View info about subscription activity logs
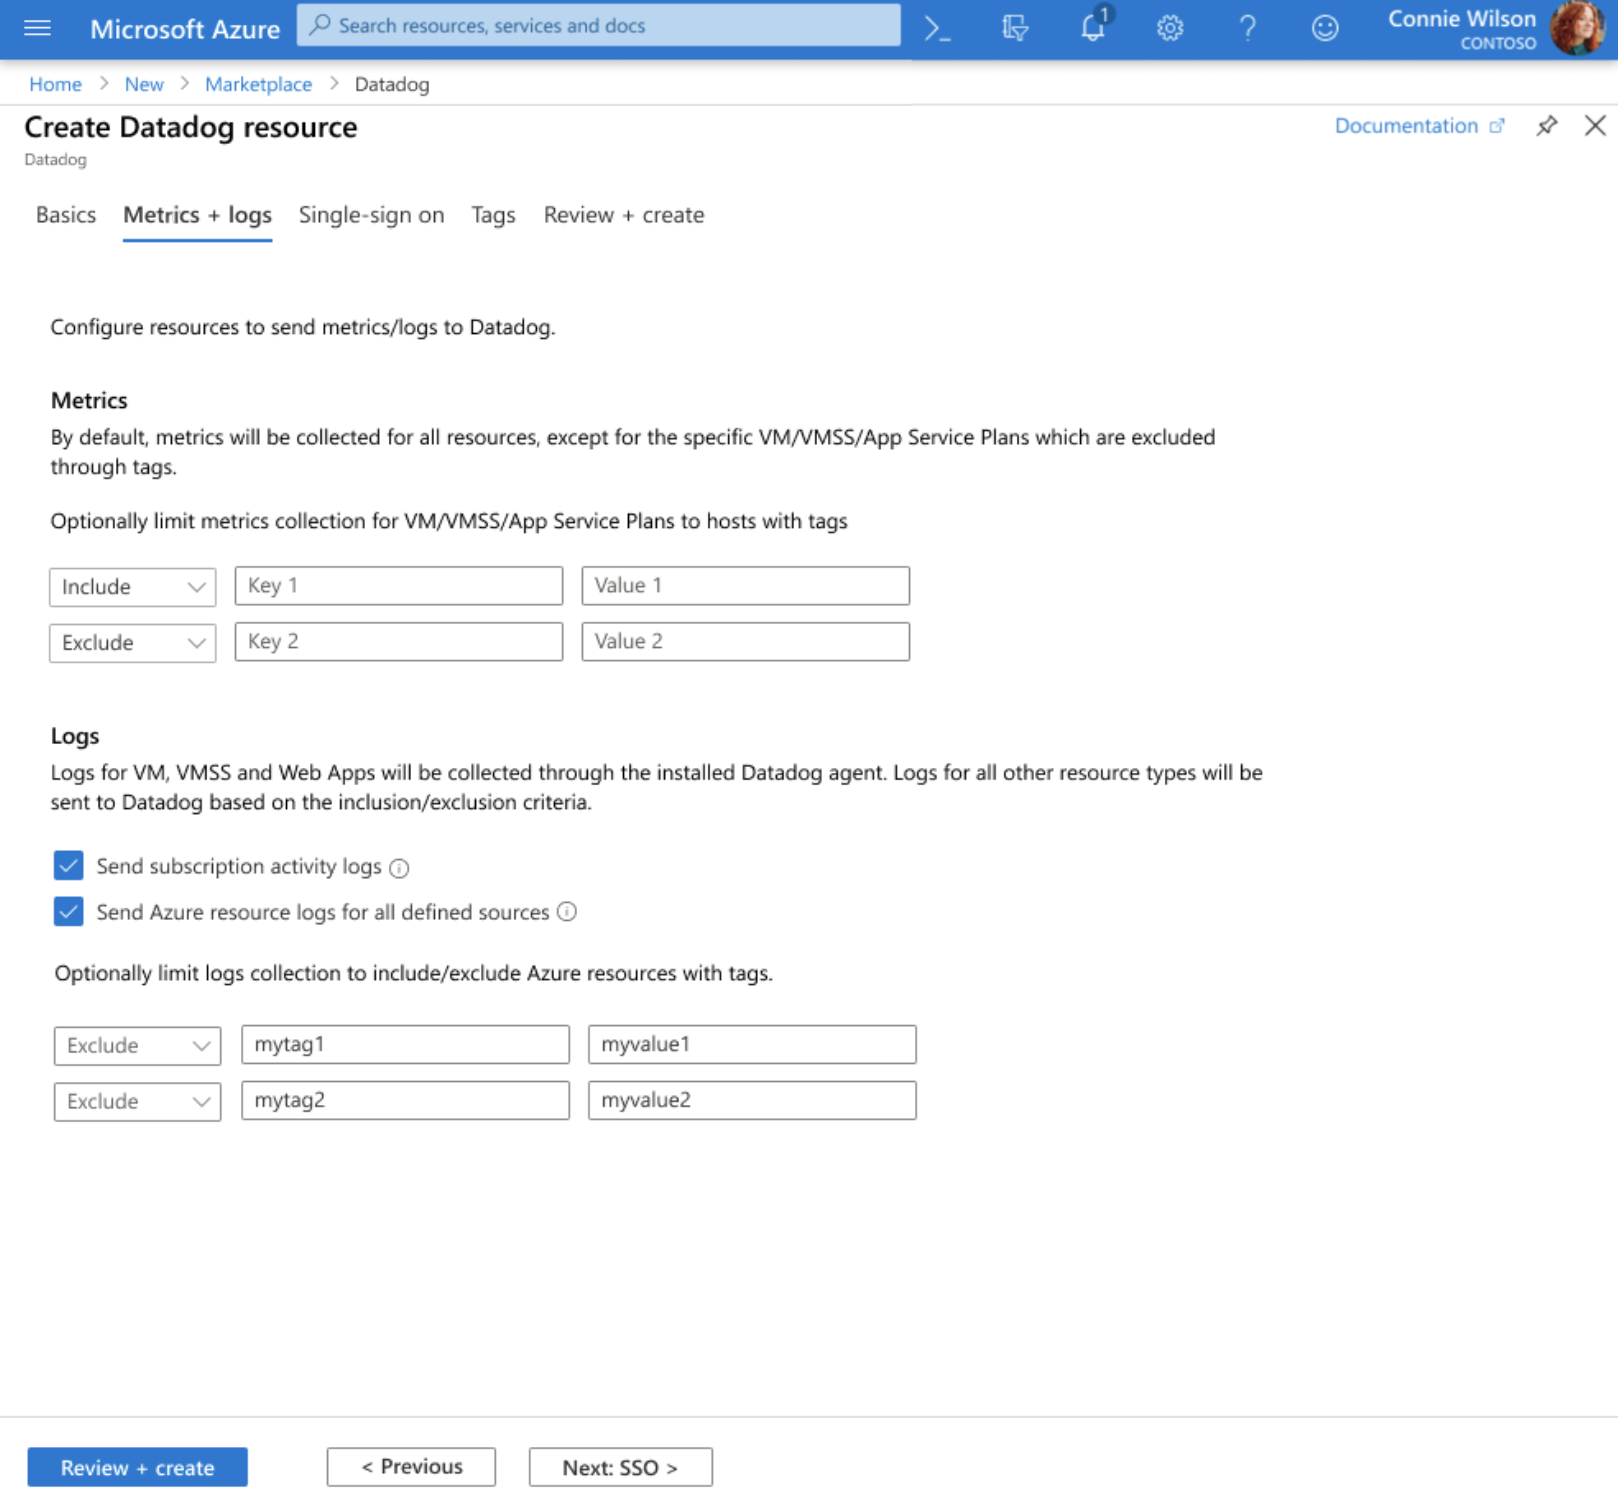The width and height of the screenshot is (1618, 1508). click(x=398, y=868)
